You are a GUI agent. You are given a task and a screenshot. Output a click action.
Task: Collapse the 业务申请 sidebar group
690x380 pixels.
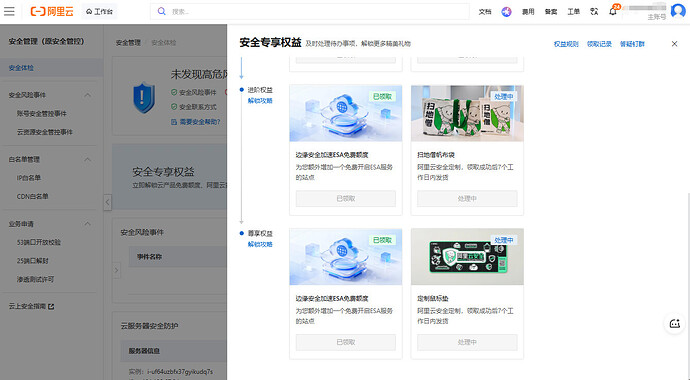pos(88,224)
